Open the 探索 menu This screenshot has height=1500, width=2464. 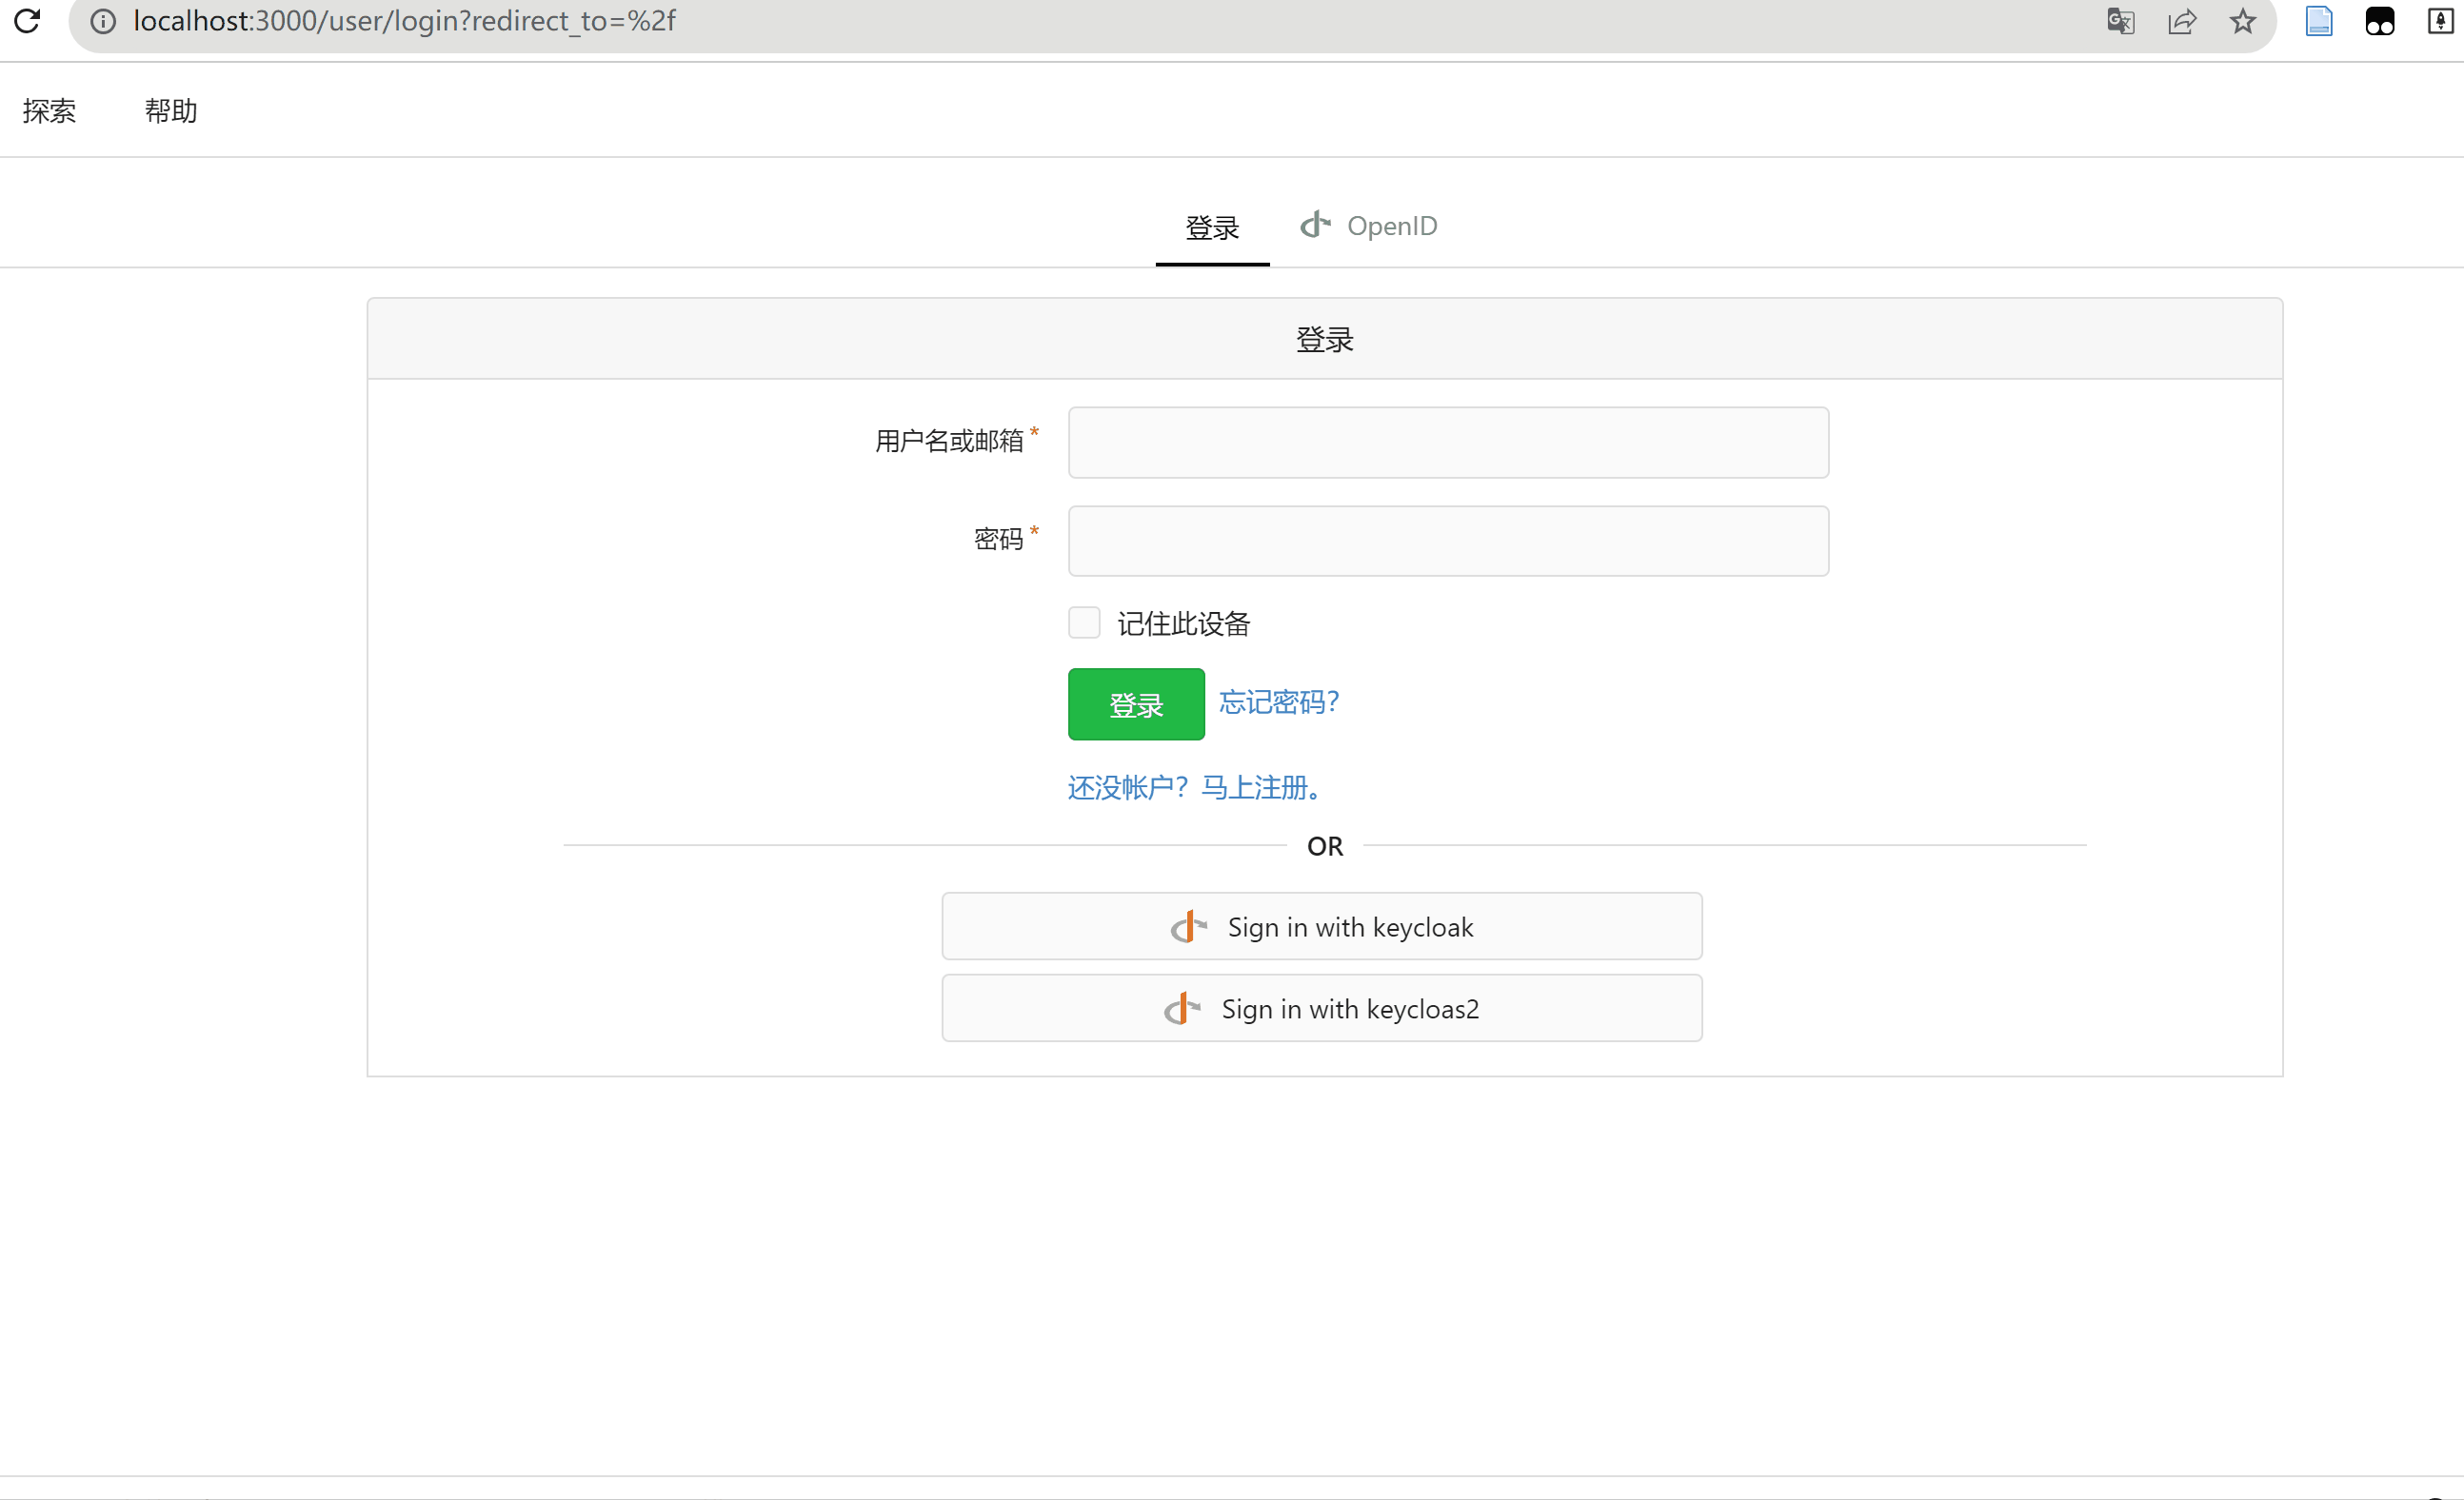click(49, 111)
